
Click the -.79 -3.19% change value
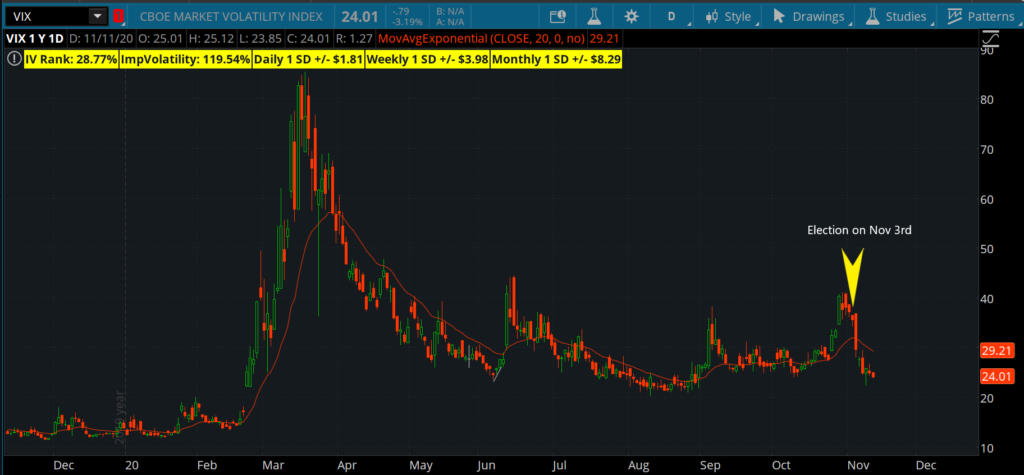[406, 16]
